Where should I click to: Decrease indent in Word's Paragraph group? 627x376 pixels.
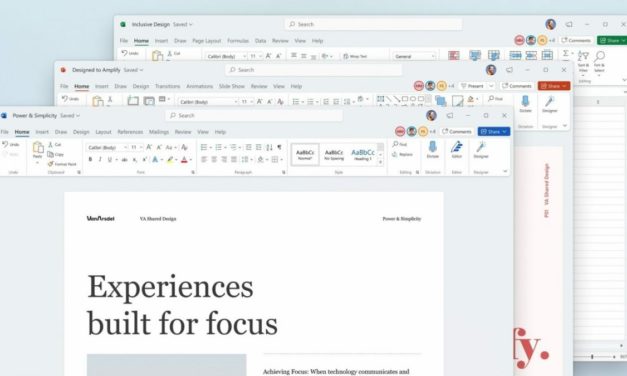(x=248, y=148)
